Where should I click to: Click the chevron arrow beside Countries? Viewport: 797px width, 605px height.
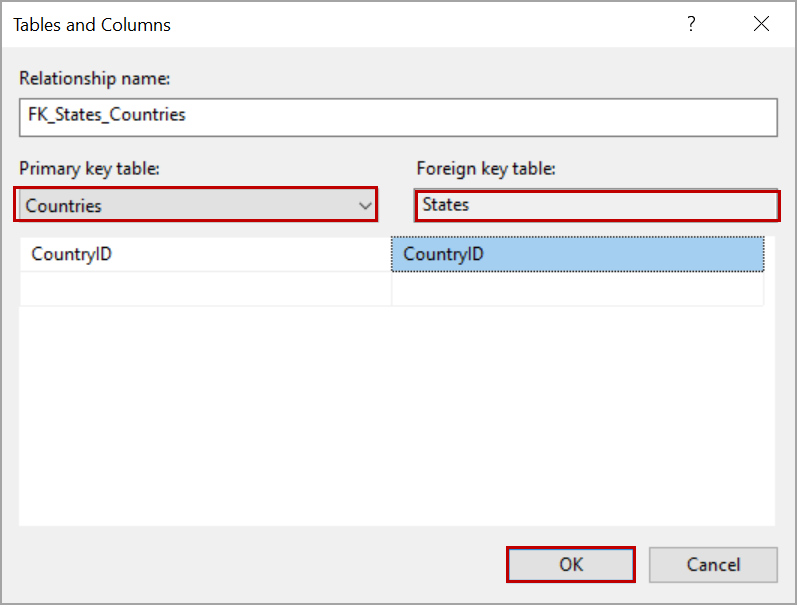pos(364,206)
